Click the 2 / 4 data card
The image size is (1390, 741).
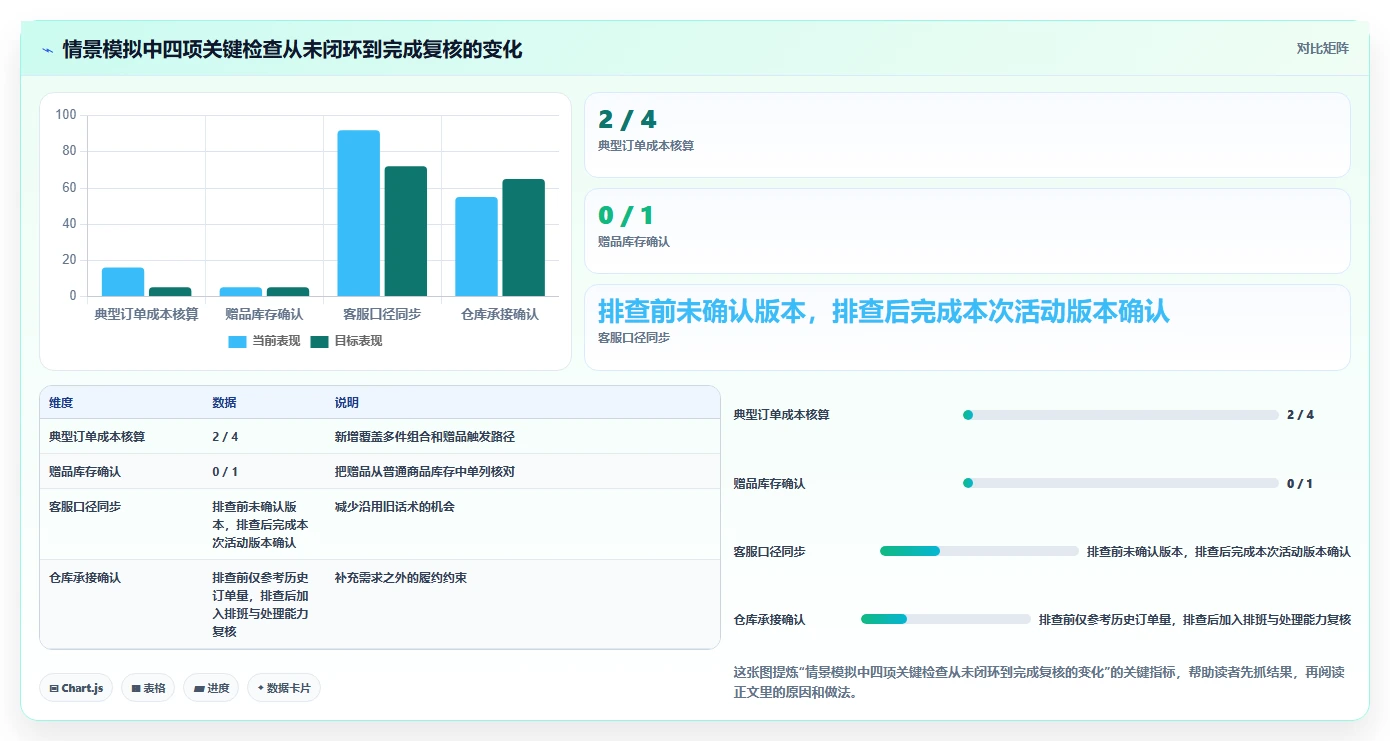pos(967,135)
